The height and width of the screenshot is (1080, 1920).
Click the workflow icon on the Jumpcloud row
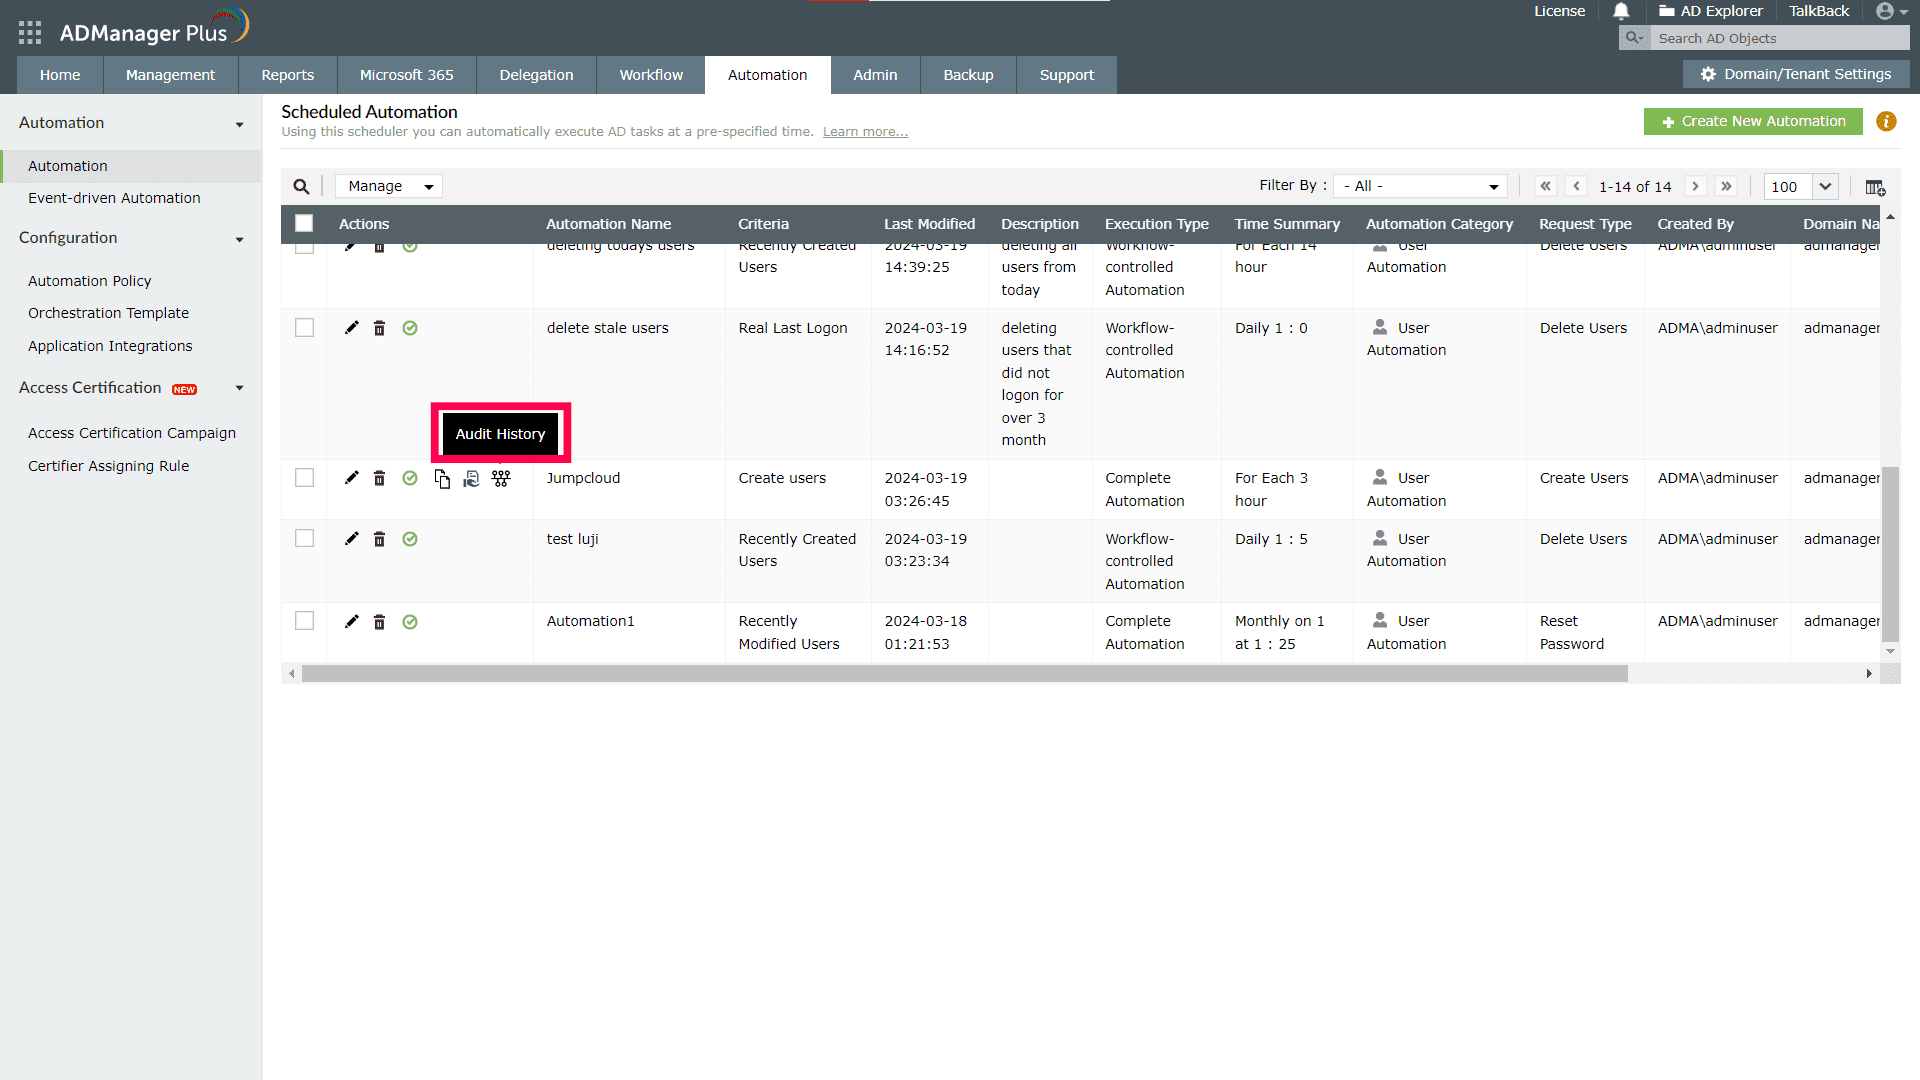tap(501, 479)
